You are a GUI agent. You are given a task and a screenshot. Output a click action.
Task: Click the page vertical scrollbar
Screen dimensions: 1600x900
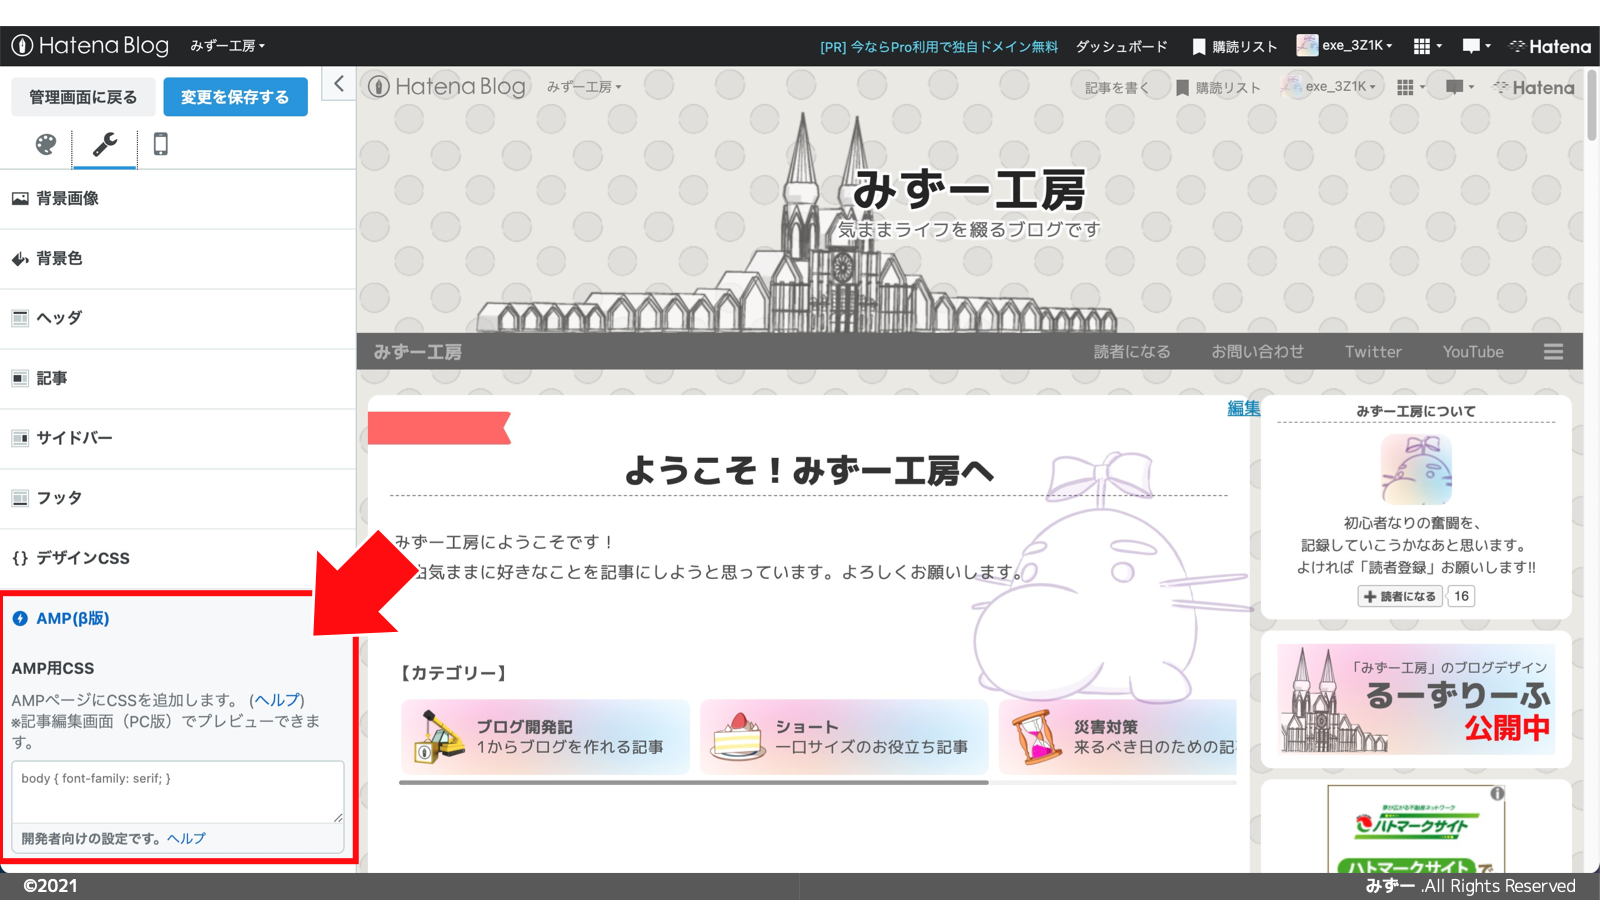point(1592,105)
